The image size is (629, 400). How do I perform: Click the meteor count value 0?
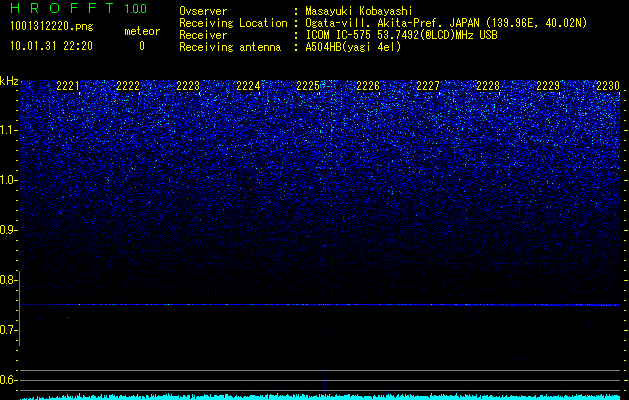[142, 46]
